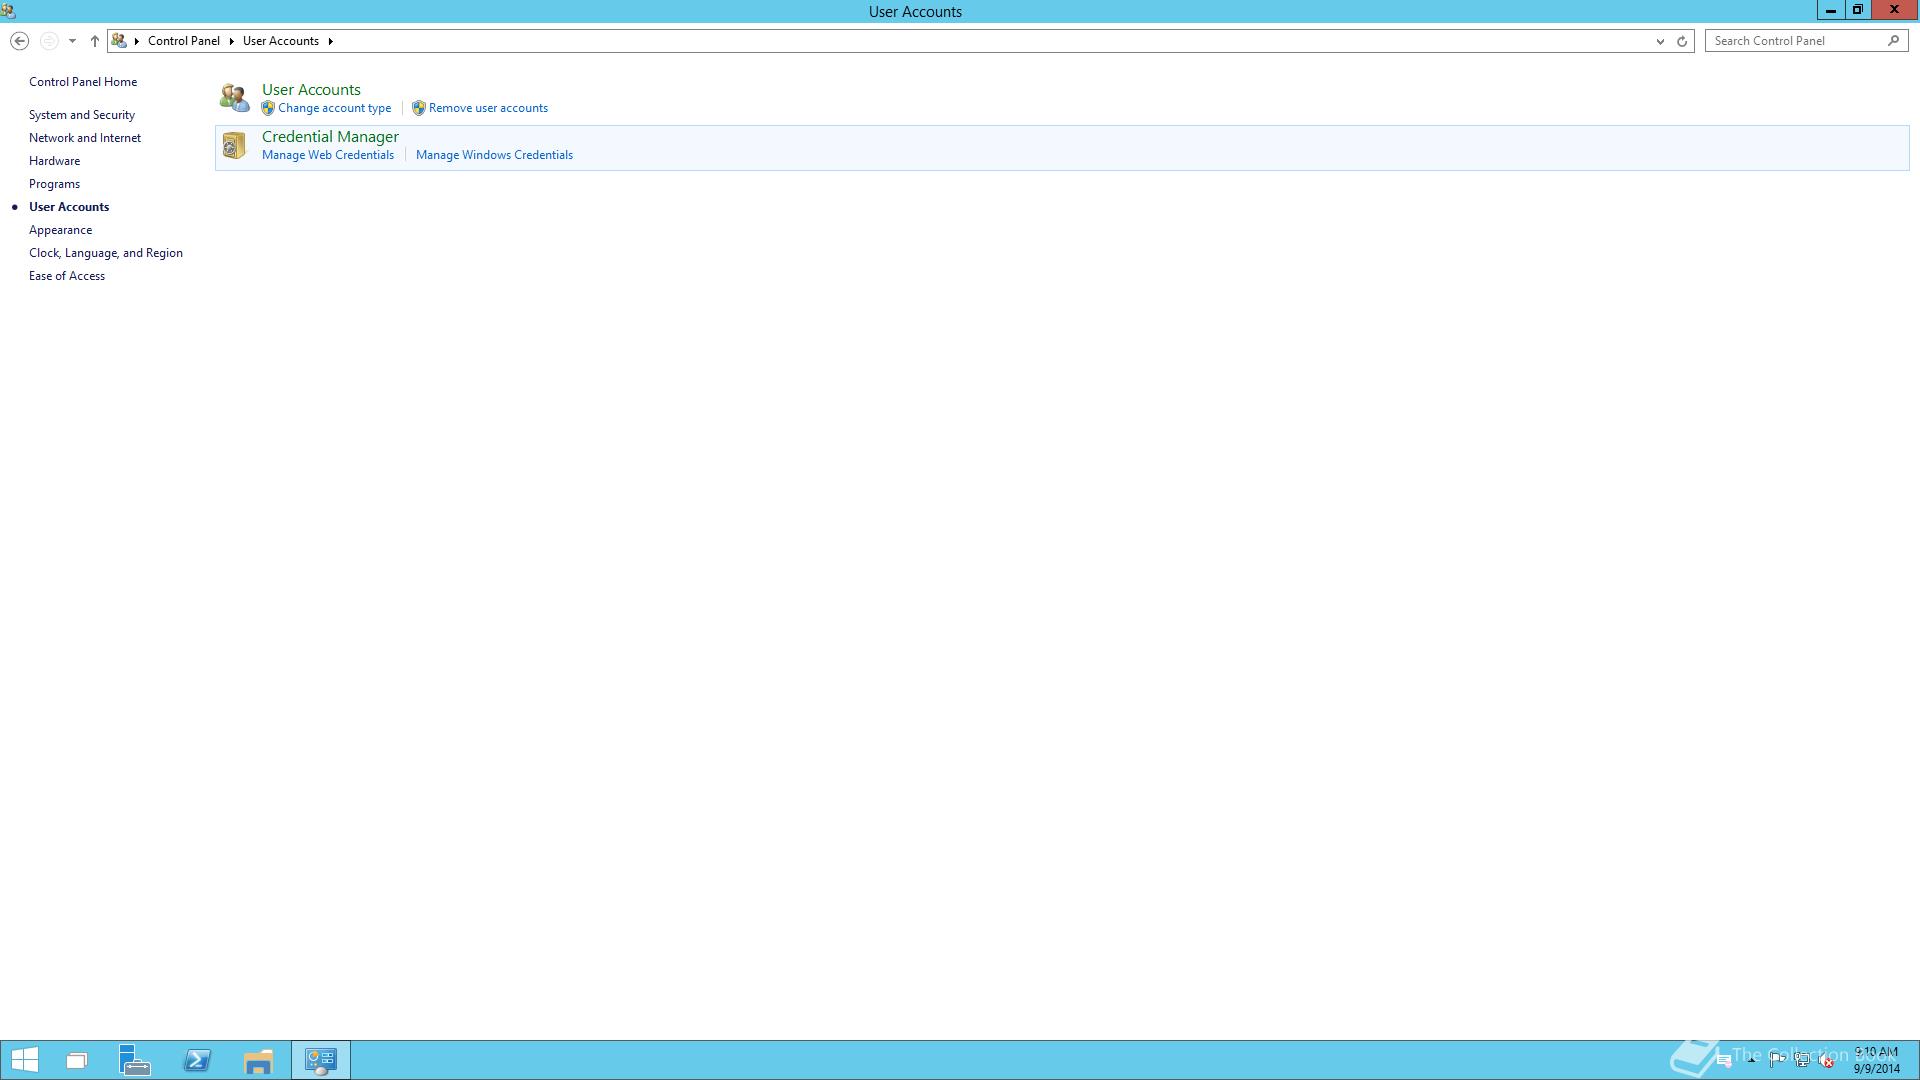Open Programs category in sidebar
Screen dimensions: 1920x1080
(54, 184)
